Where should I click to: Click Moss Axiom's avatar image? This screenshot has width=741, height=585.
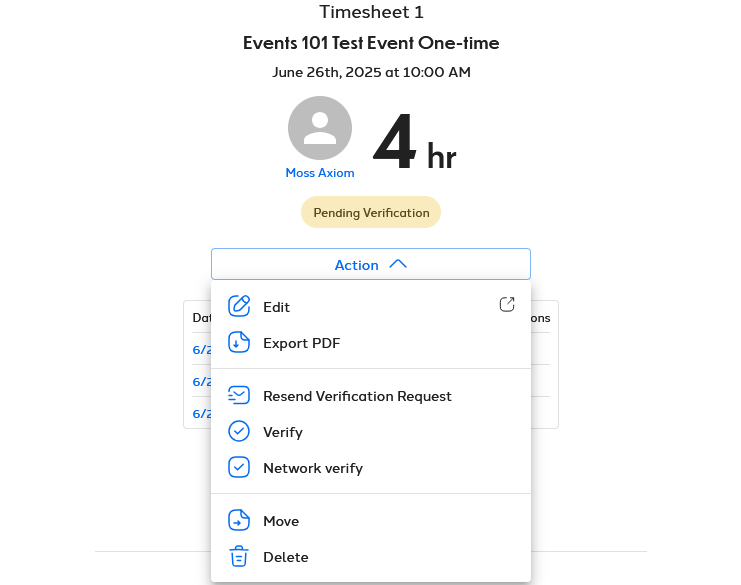pyautogui.click(x=320, y=128)
